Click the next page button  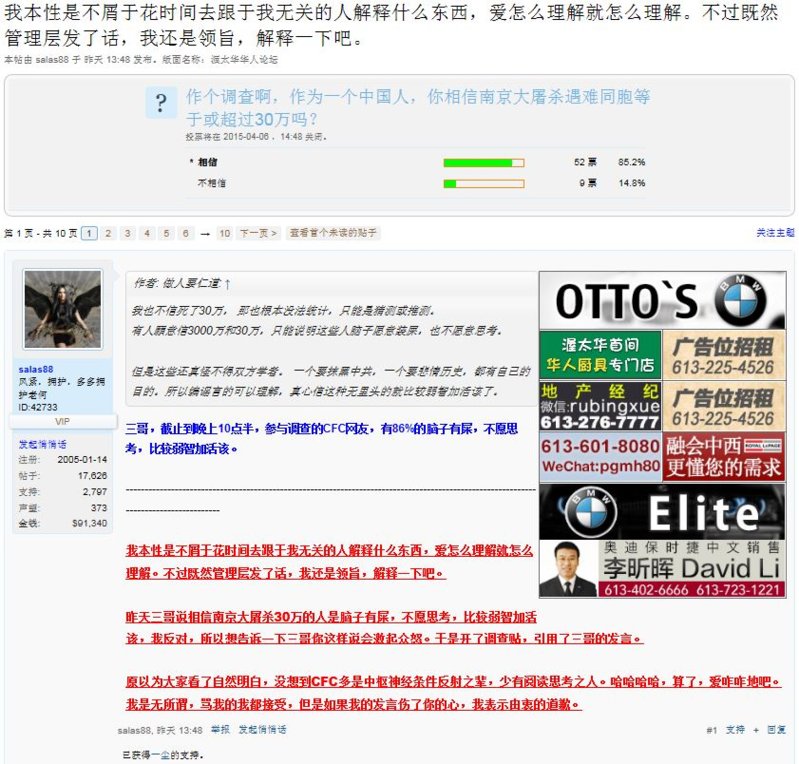tap(257, 233)
